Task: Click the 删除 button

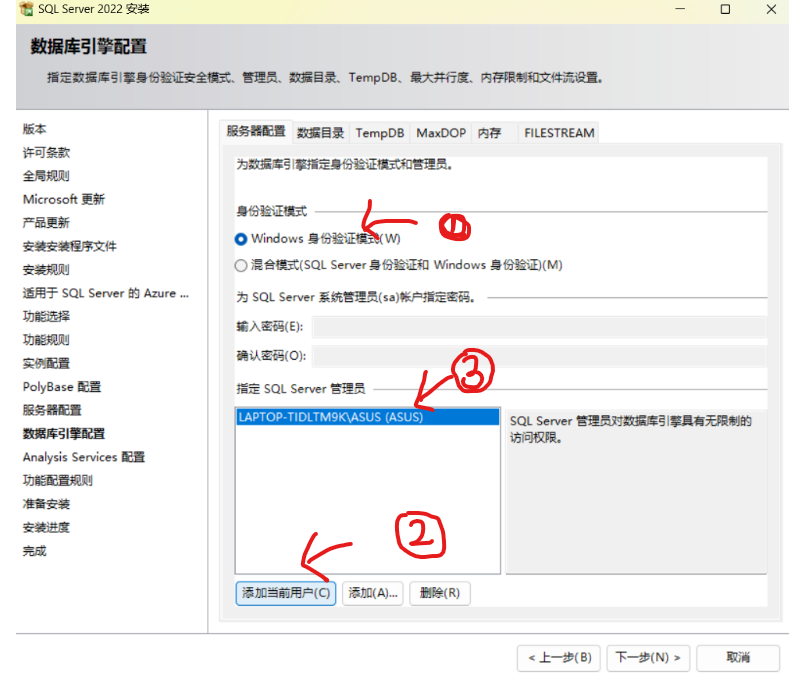Action: [439, 593]
